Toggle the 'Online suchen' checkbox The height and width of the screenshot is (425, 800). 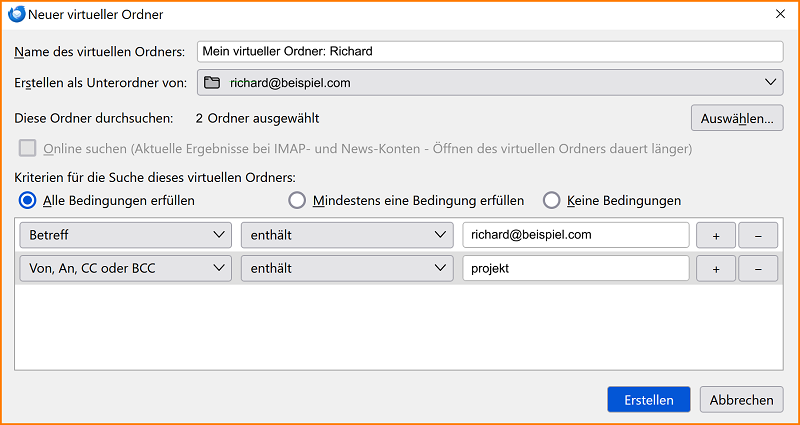click(28, 149)
